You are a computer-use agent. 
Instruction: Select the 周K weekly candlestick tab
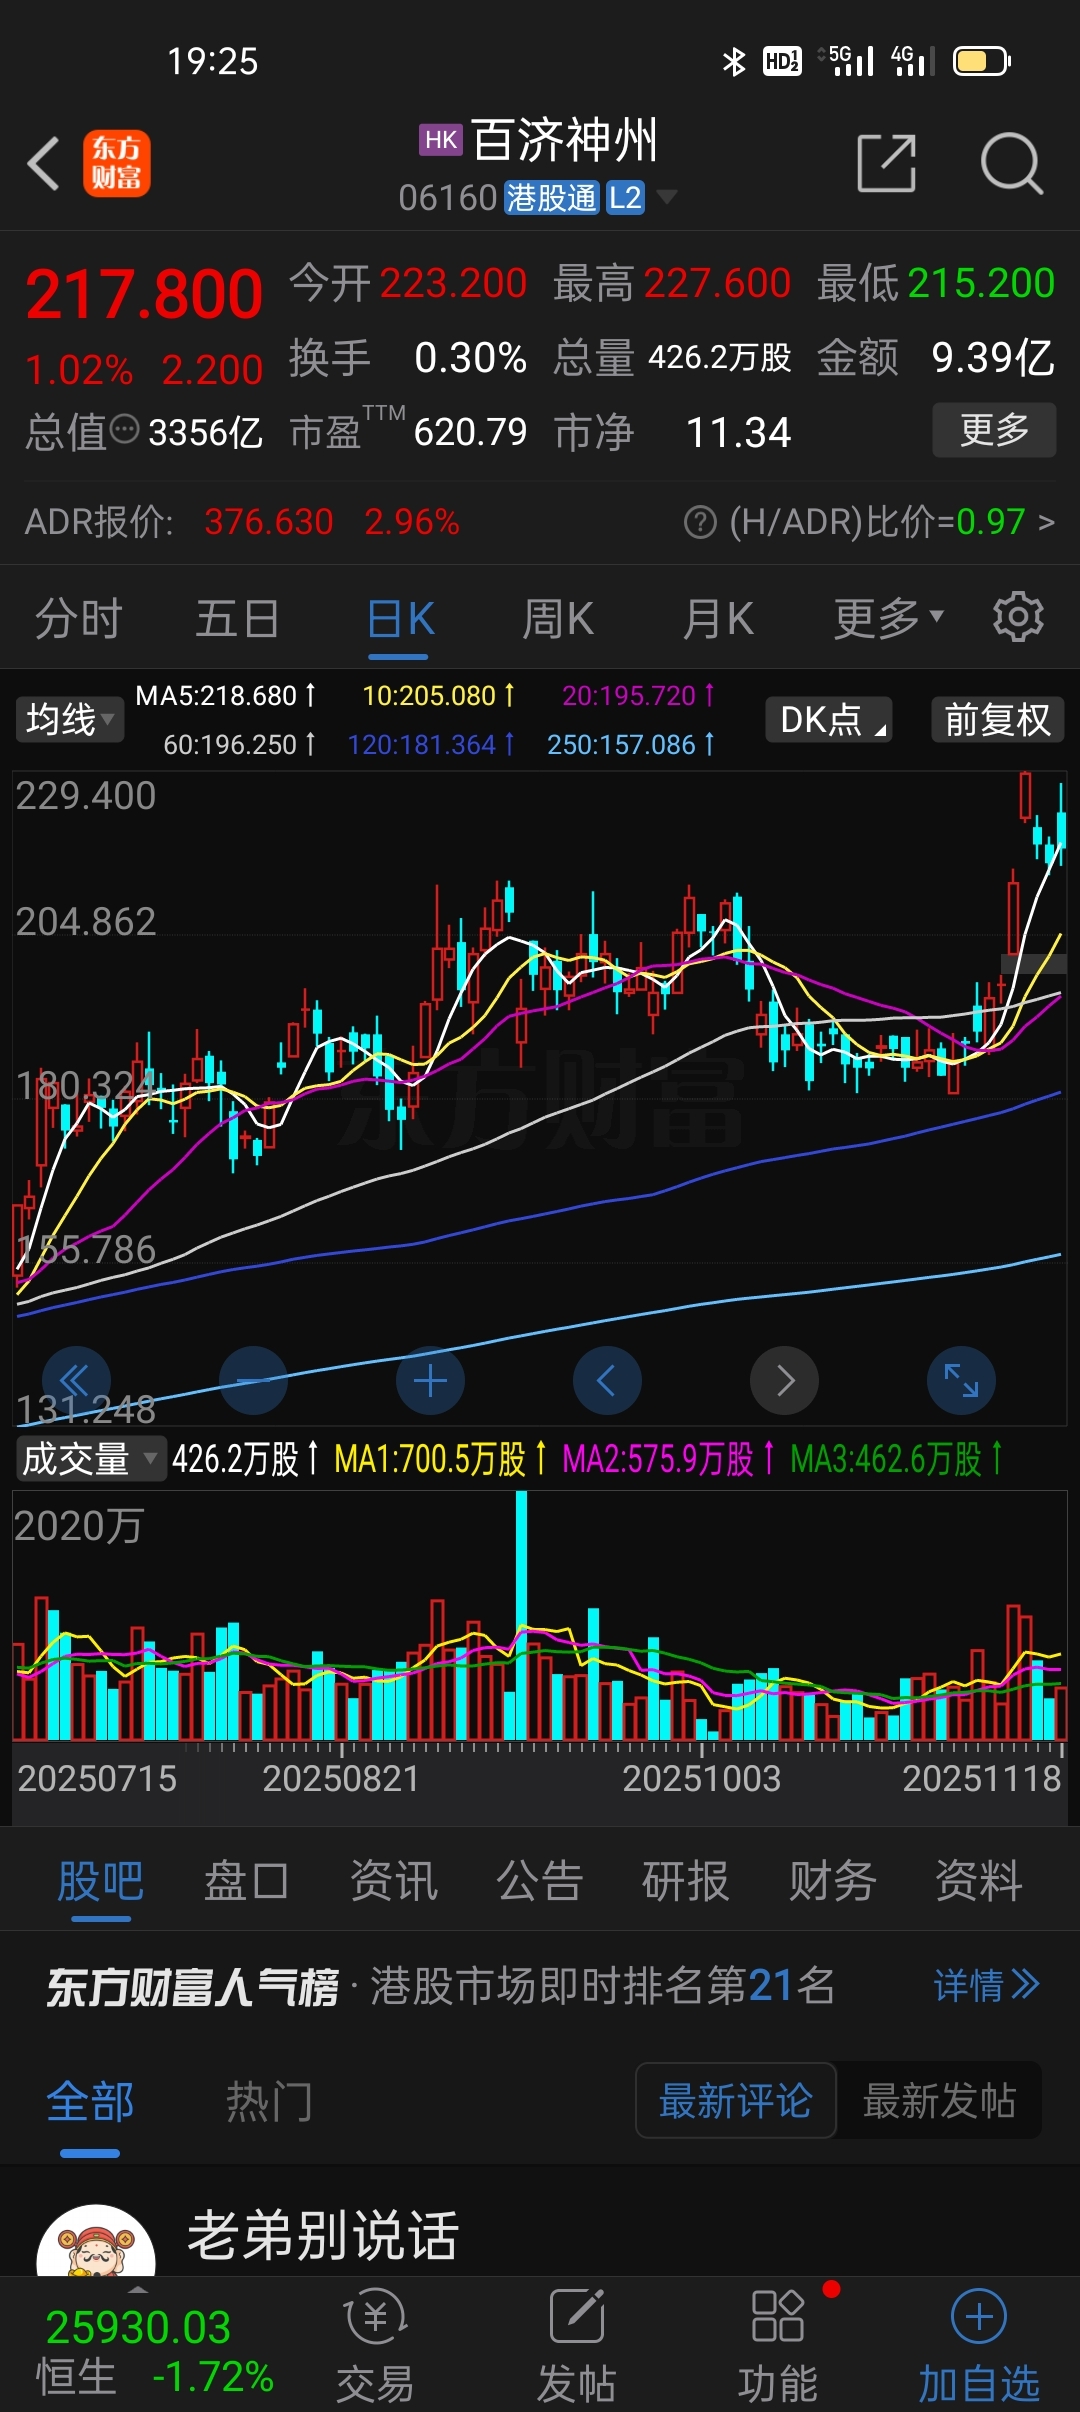tap(558, 618)
